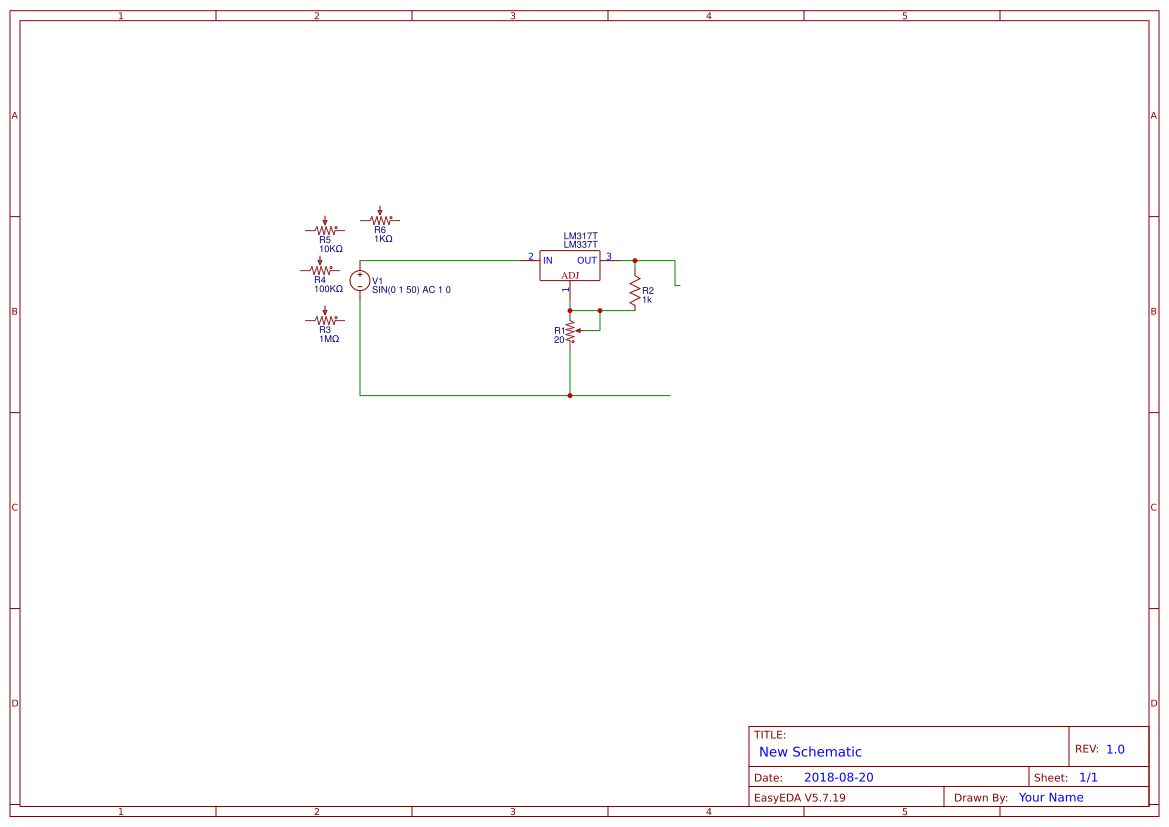Click the LM337T part name
Viewport: 1169px width, 827px height.
click(581, 245)
